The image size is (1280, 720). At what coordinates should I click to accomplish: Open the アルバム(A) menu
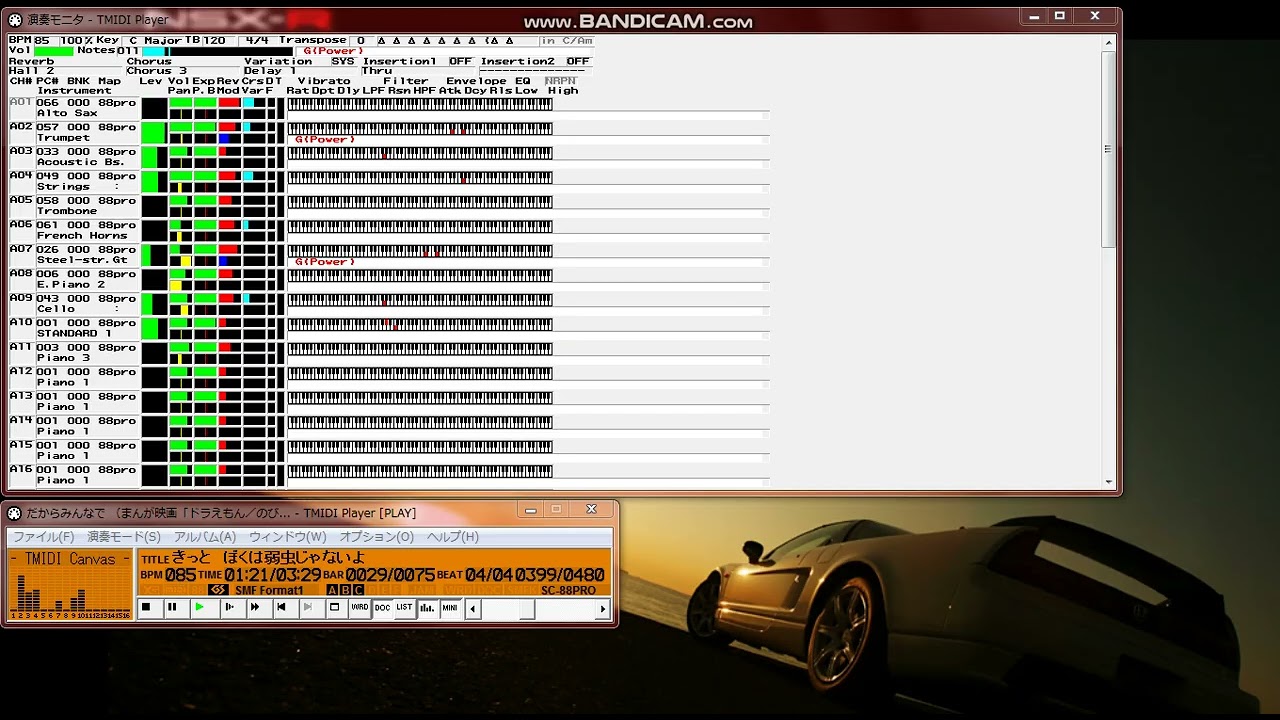204,537
